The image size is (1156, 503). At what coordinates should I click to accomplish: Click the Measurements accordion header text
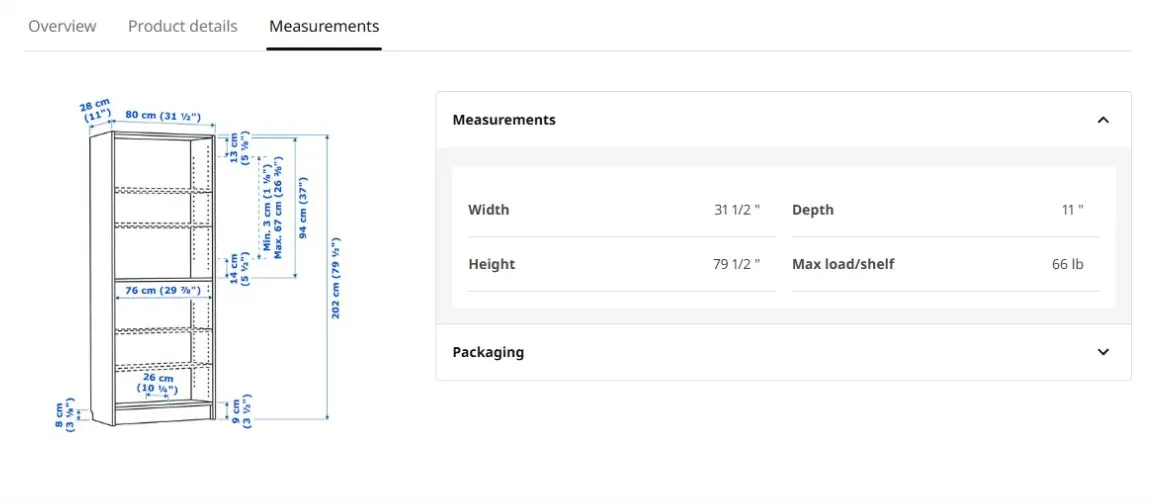504,119
